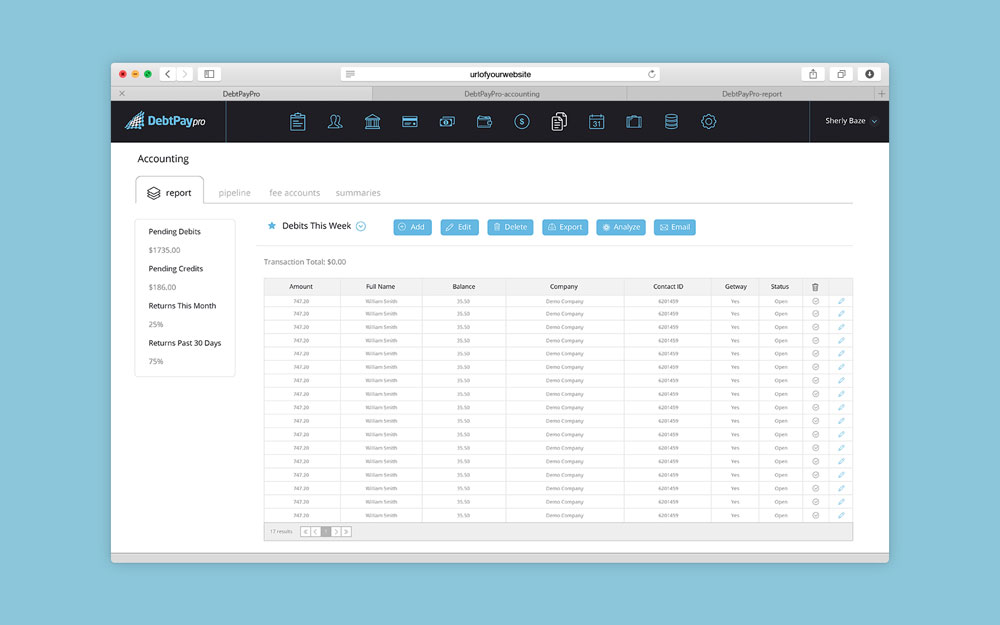Image resolution: width=1000 pixels, height=625 pixels.
Task: Click the bank building icon in navbar
Action: tap(372, 122)
